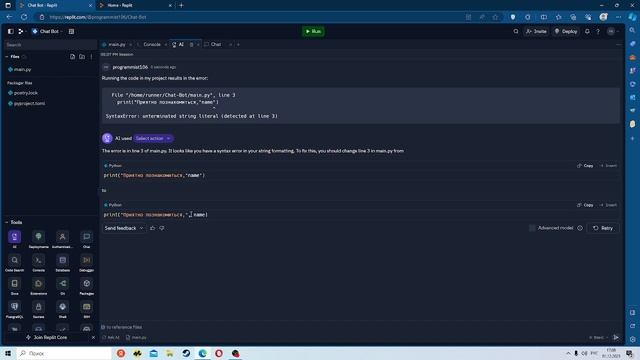Copy the second Python code block

585,205
